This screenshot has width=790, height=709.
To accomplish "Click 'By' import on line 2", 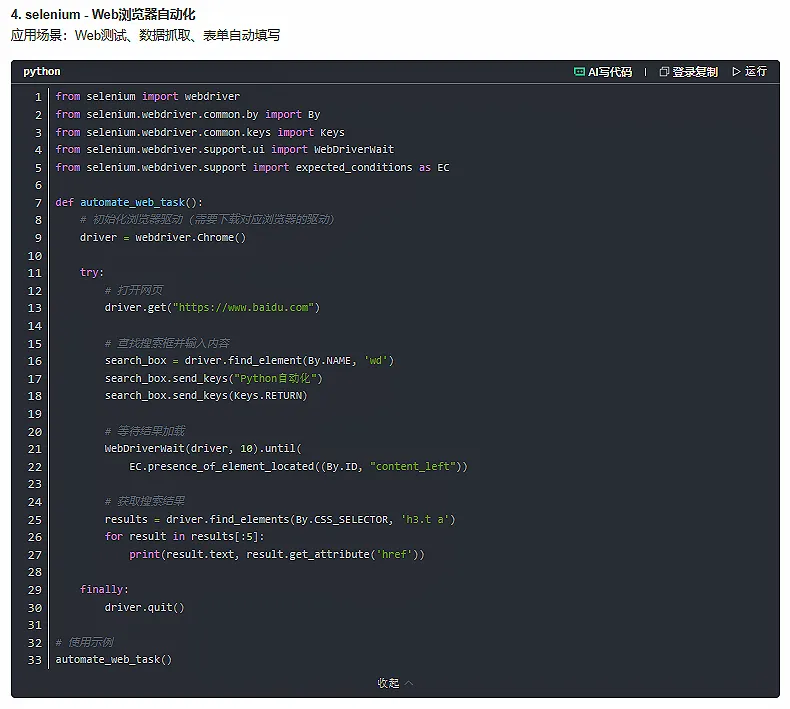I will click(314, 114).
